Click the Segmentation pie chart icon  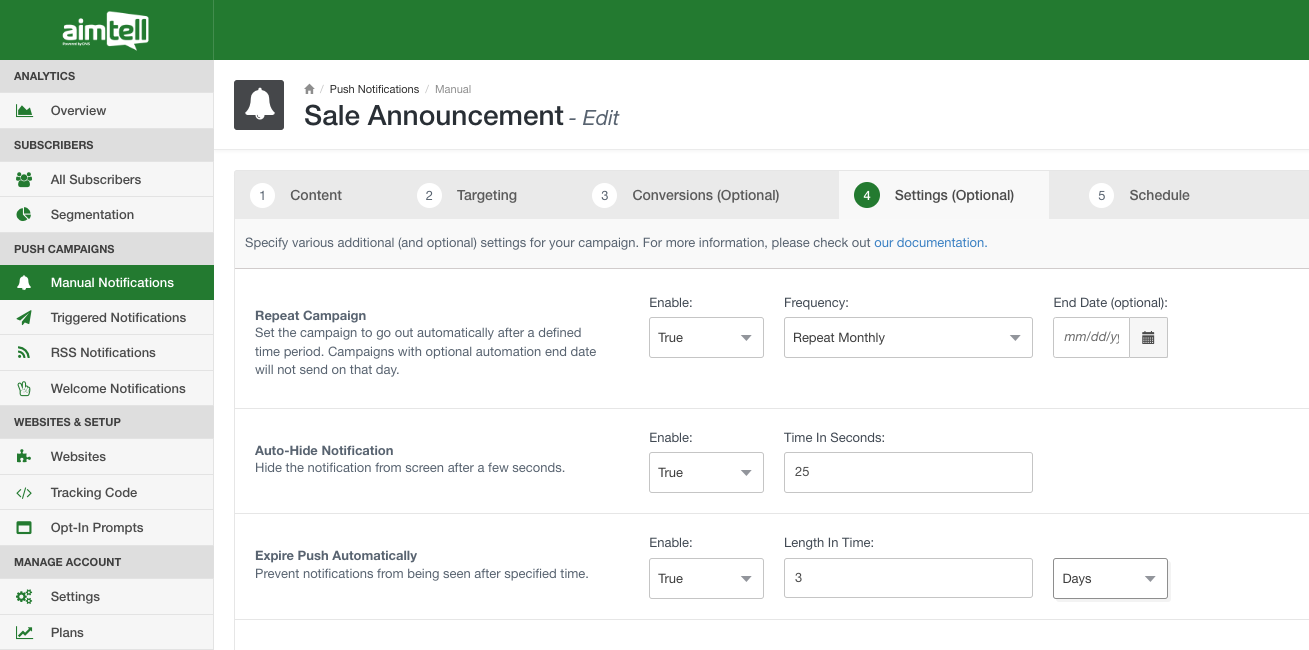click(x=24, y=215)
